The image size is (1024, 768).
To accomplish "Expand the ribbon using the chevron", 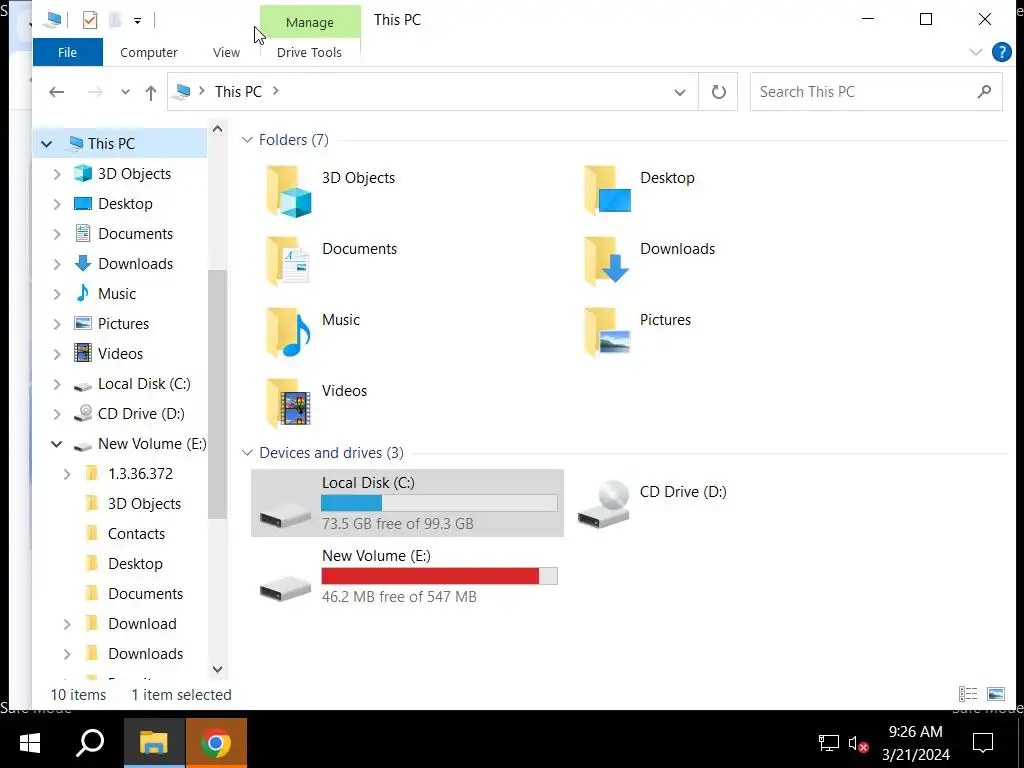I will (x=976, y=52).
